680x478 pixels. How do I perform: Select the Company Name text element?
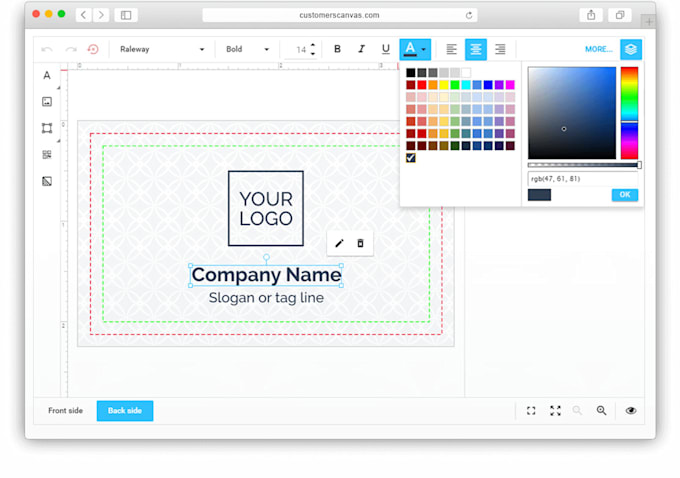(266, 275)
